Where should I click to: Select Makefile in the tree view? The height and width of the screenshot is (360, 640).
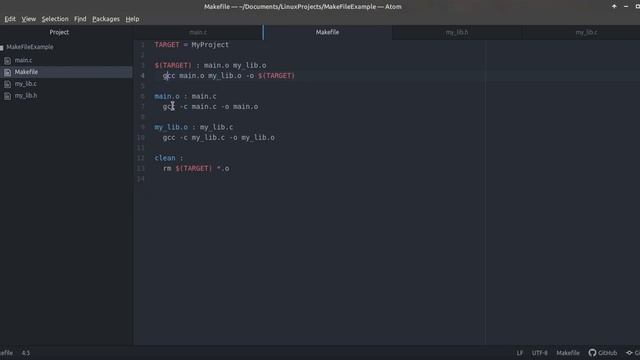(26, 72)
